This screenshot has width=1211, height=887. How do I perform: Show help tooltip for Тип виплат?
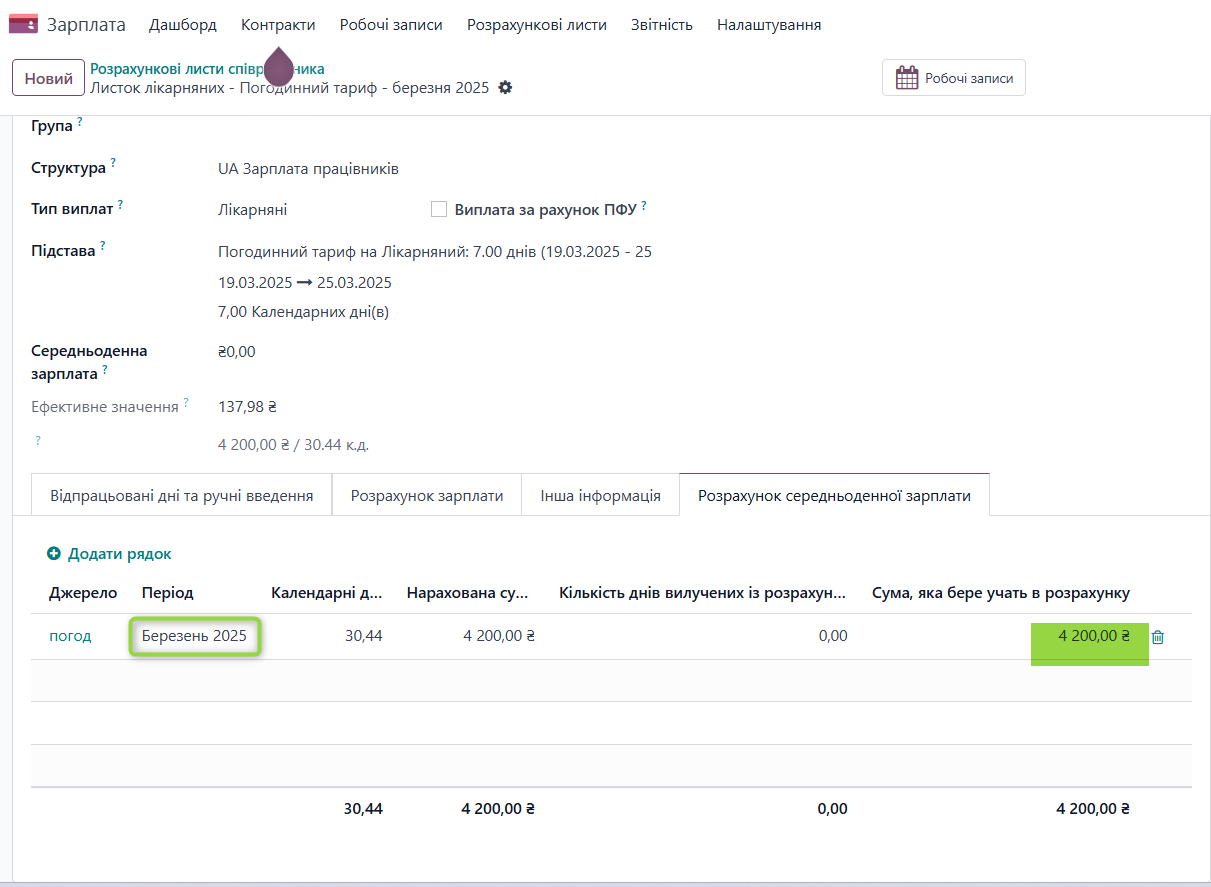click(120, 204)
